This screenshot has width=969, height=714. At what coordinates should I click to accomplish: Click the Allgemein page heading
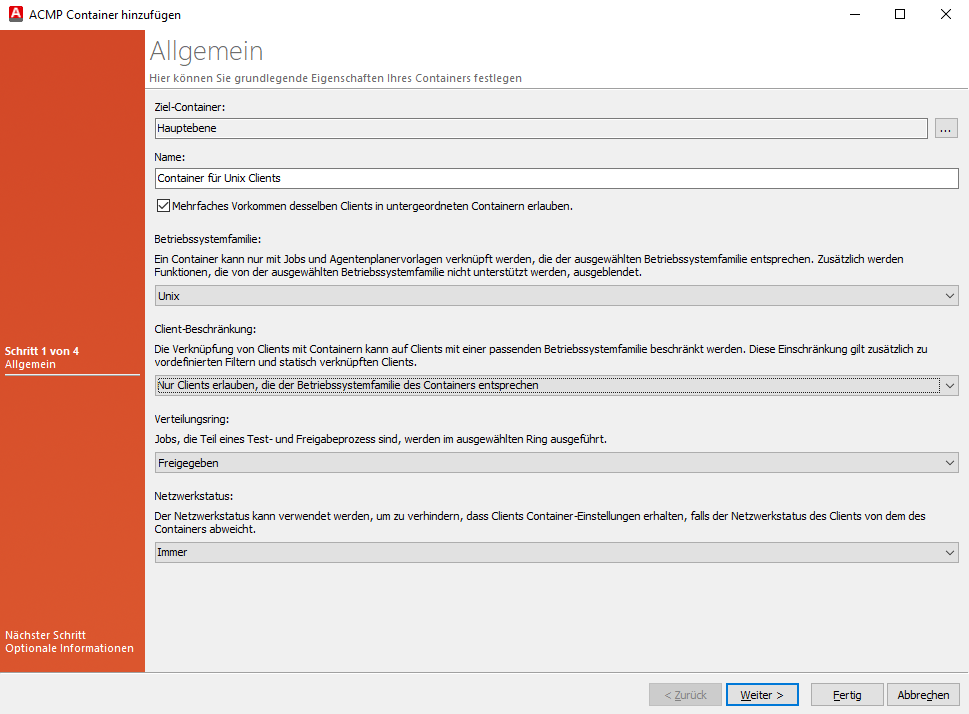point(206,51)
